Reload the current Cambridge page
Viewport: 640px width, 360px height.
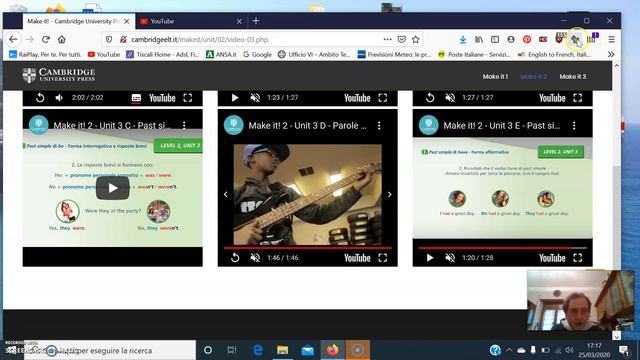(x=45, y=40)
